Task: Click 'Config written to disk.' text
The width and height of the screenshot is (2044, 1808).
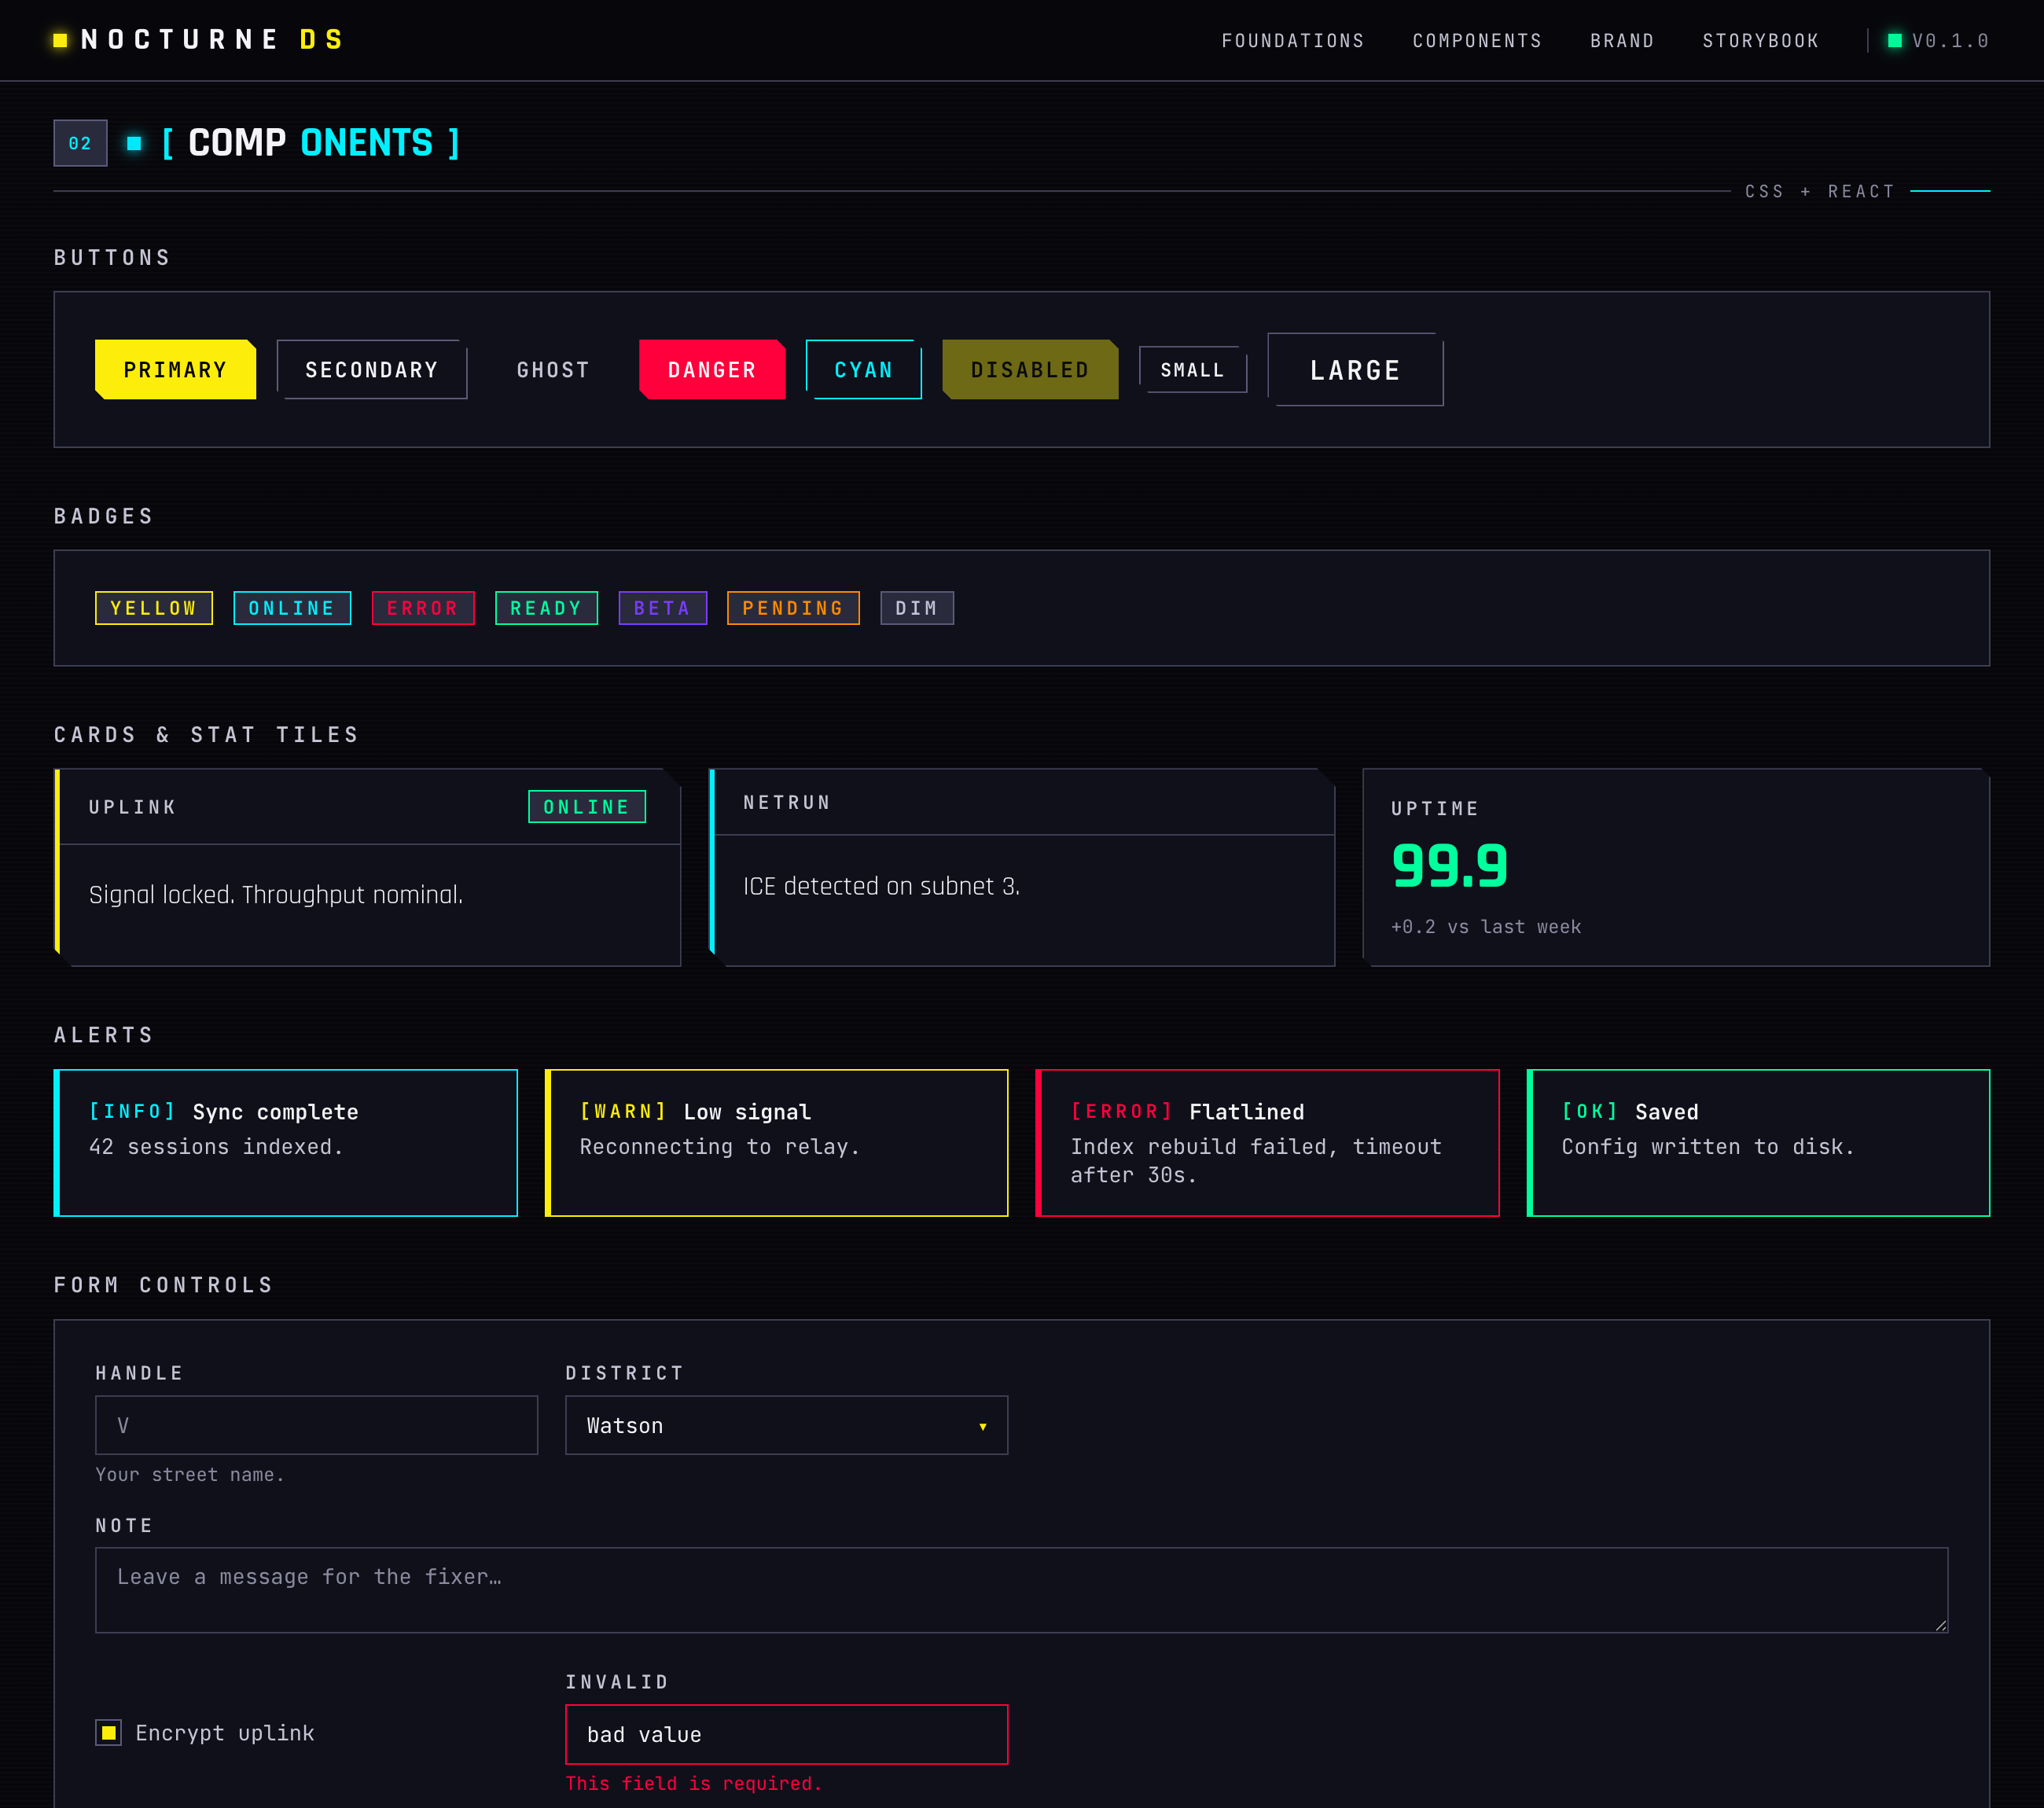Action: point(1708,1147)
